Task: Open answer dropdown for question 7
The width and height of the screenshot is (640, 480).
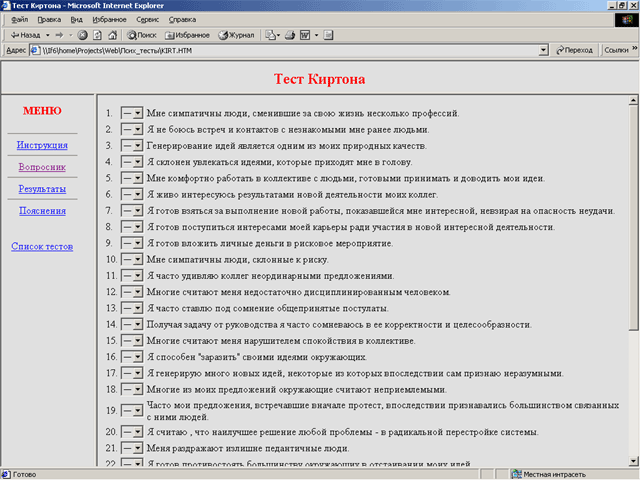Action: coord(131,211)
